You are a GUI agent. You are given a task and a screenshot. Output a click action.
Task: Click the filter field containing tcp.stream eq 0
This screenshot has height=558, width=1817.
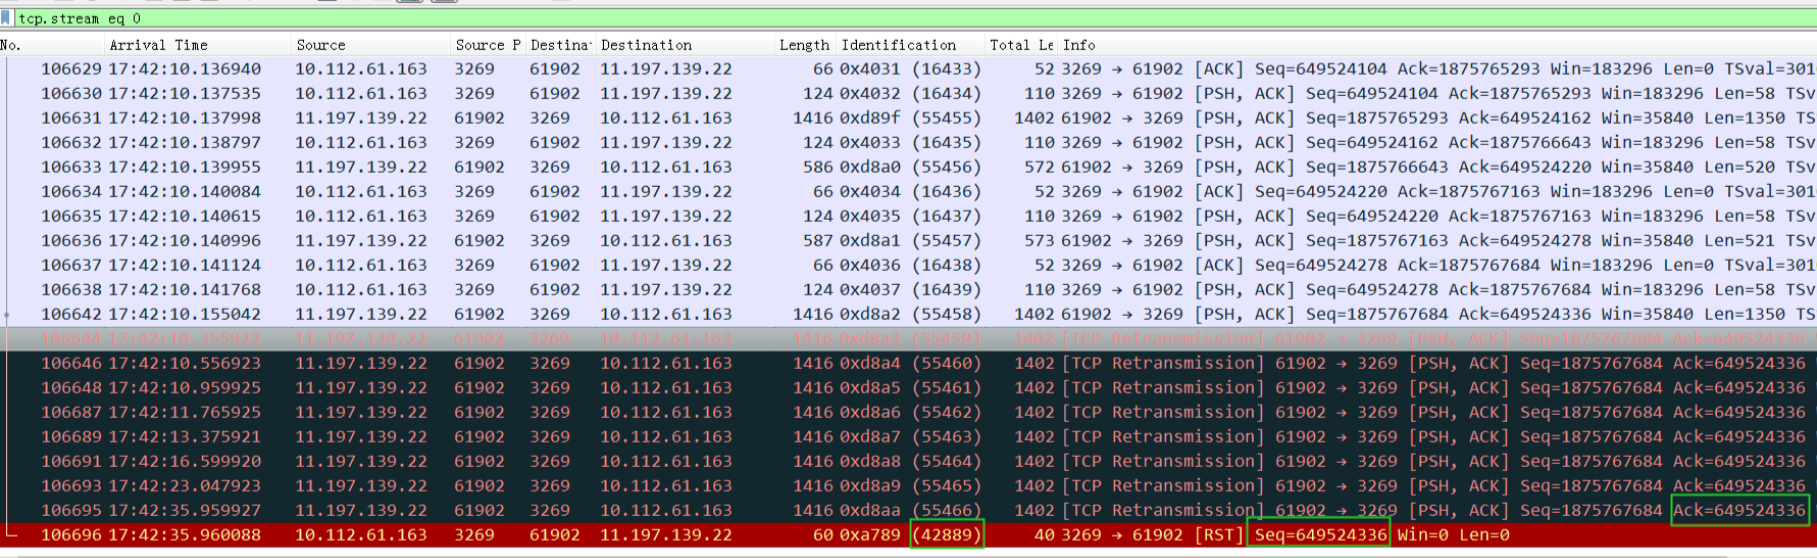(x=915, y=18)
